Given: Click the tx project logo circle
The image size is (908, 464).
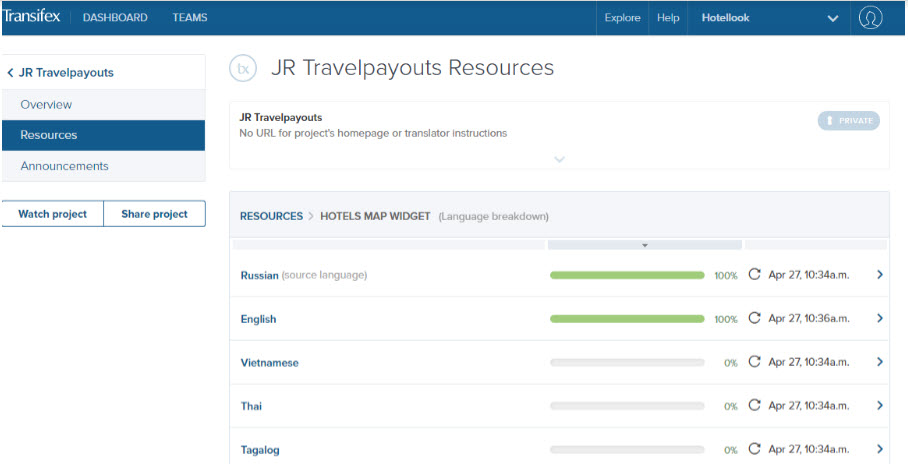Looking at the screenshot, I should coord(243,68).
